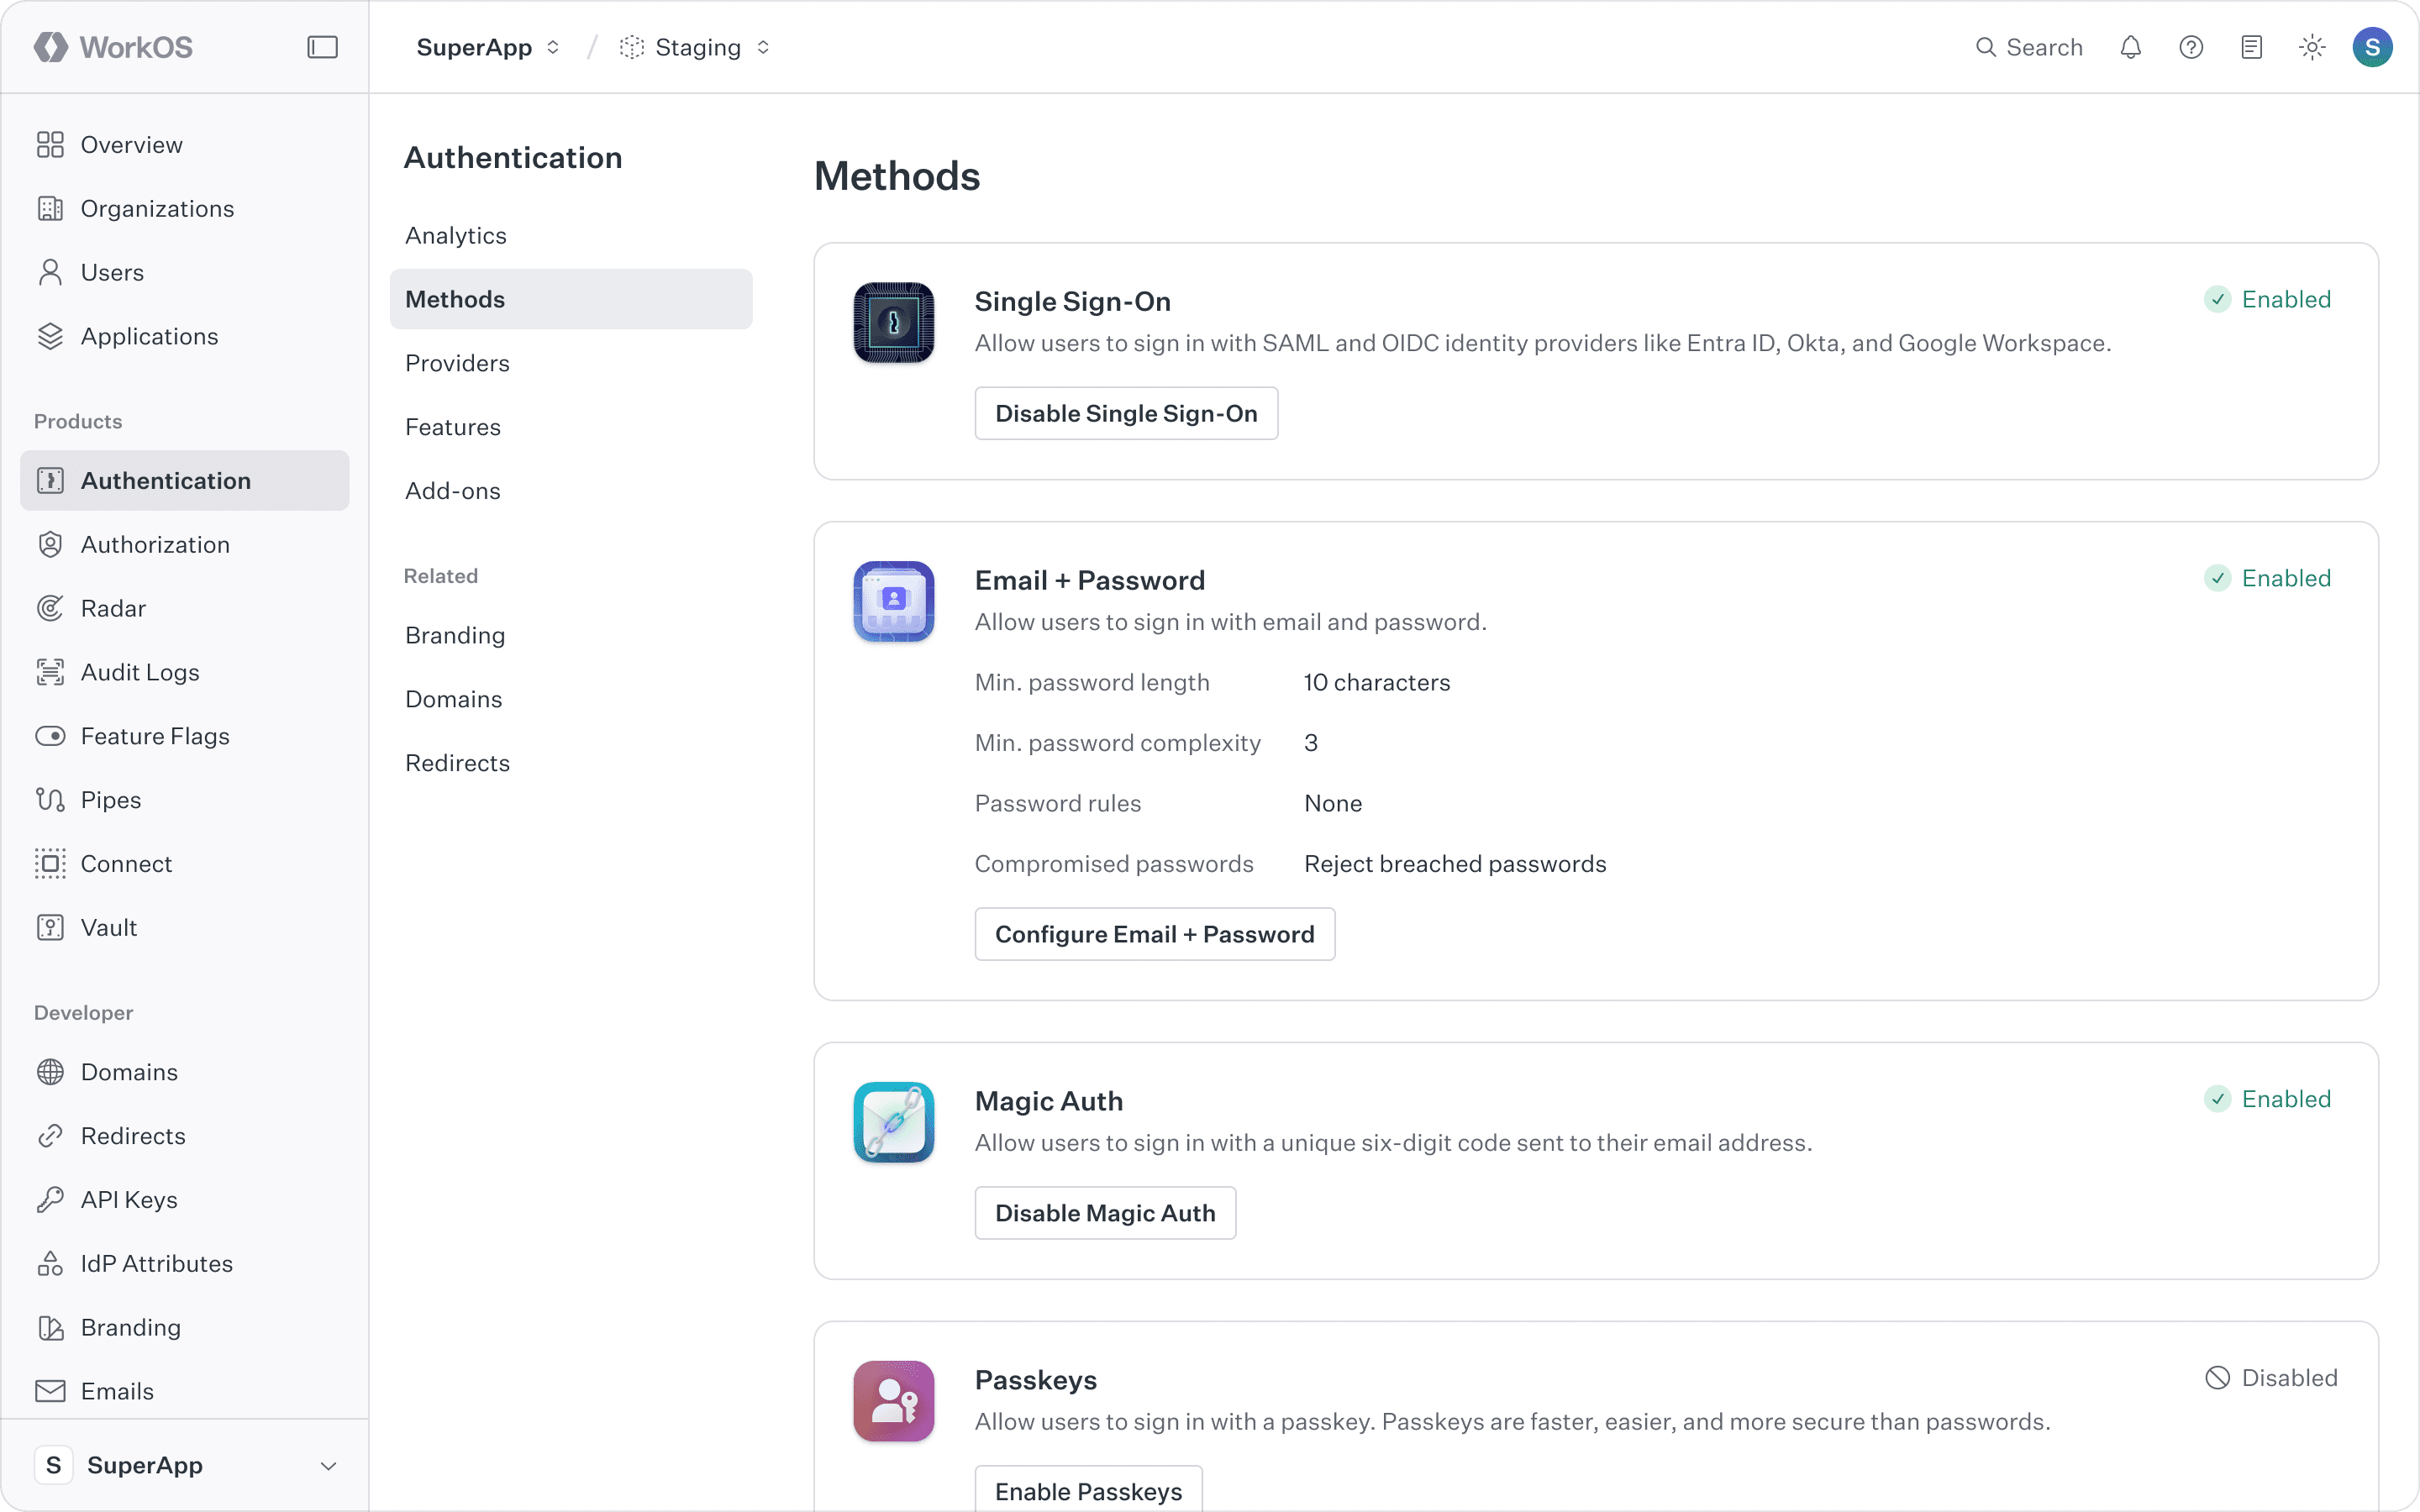Click the 'Single Sign-On' card heading

tap(1073, 301)
